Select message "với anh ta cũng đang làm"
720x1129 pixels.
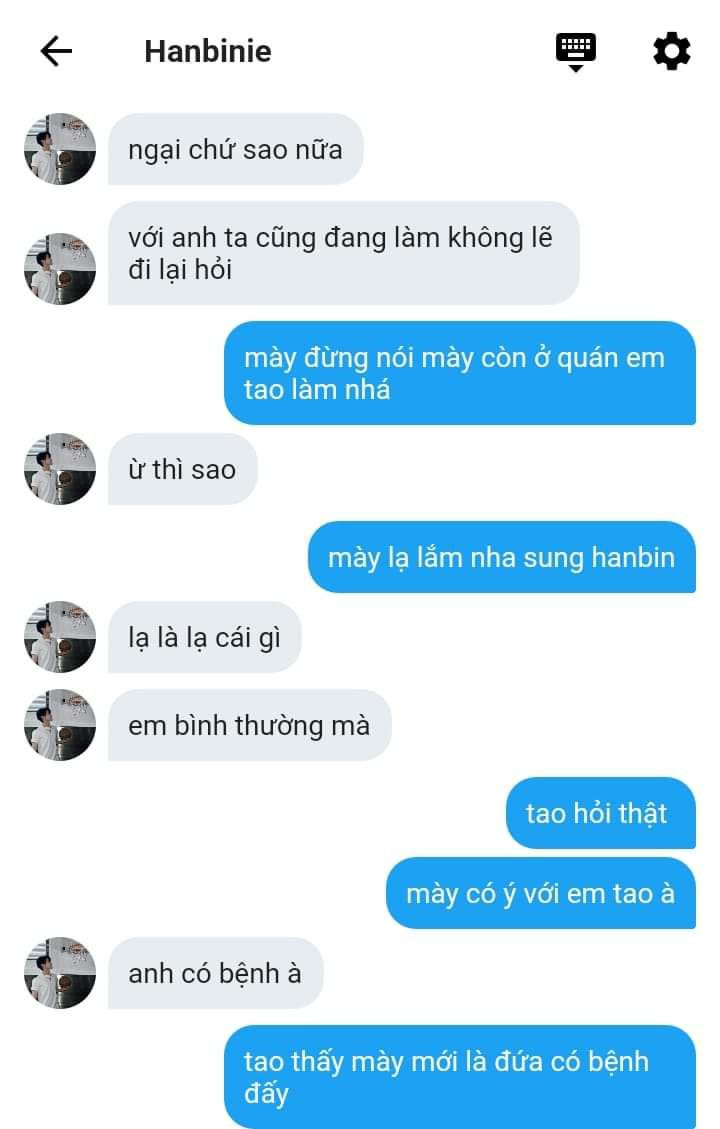343,253
